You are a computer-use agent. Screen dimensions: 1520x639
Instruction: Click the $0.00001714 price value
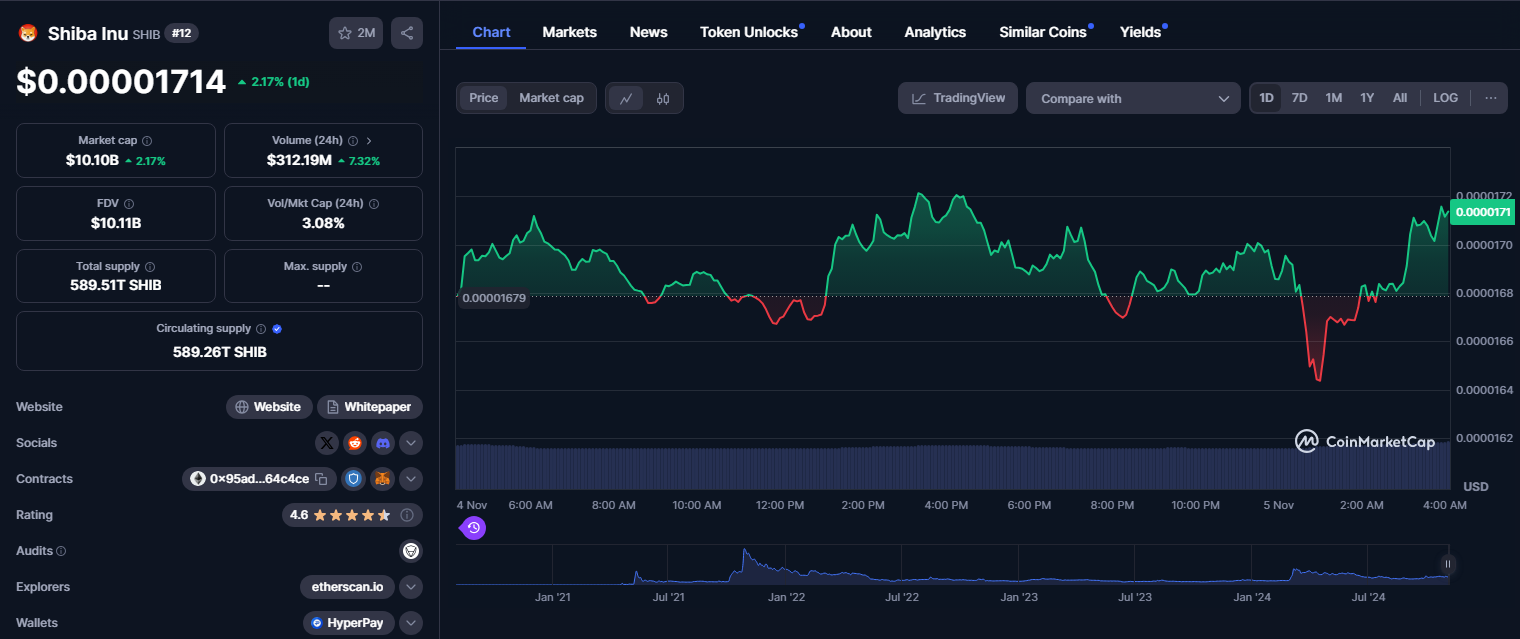coord(121,81)
